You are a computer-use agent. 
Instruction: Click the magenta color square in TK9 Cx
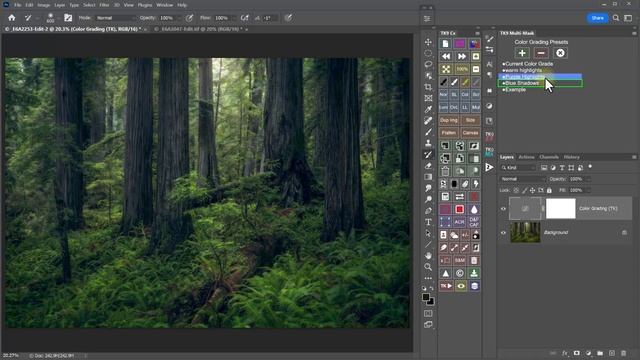click(460, 44)
